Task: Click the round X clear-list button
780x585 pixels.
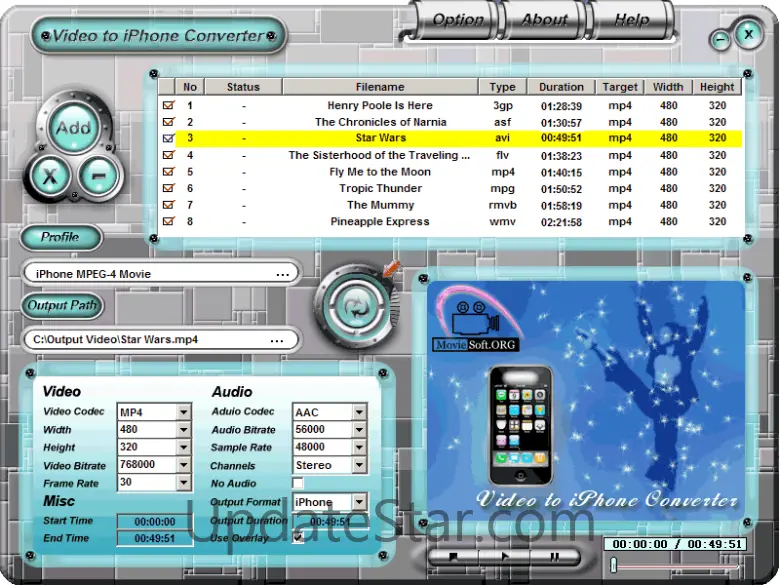Action: pyautogui.click(x=50, y=175)
